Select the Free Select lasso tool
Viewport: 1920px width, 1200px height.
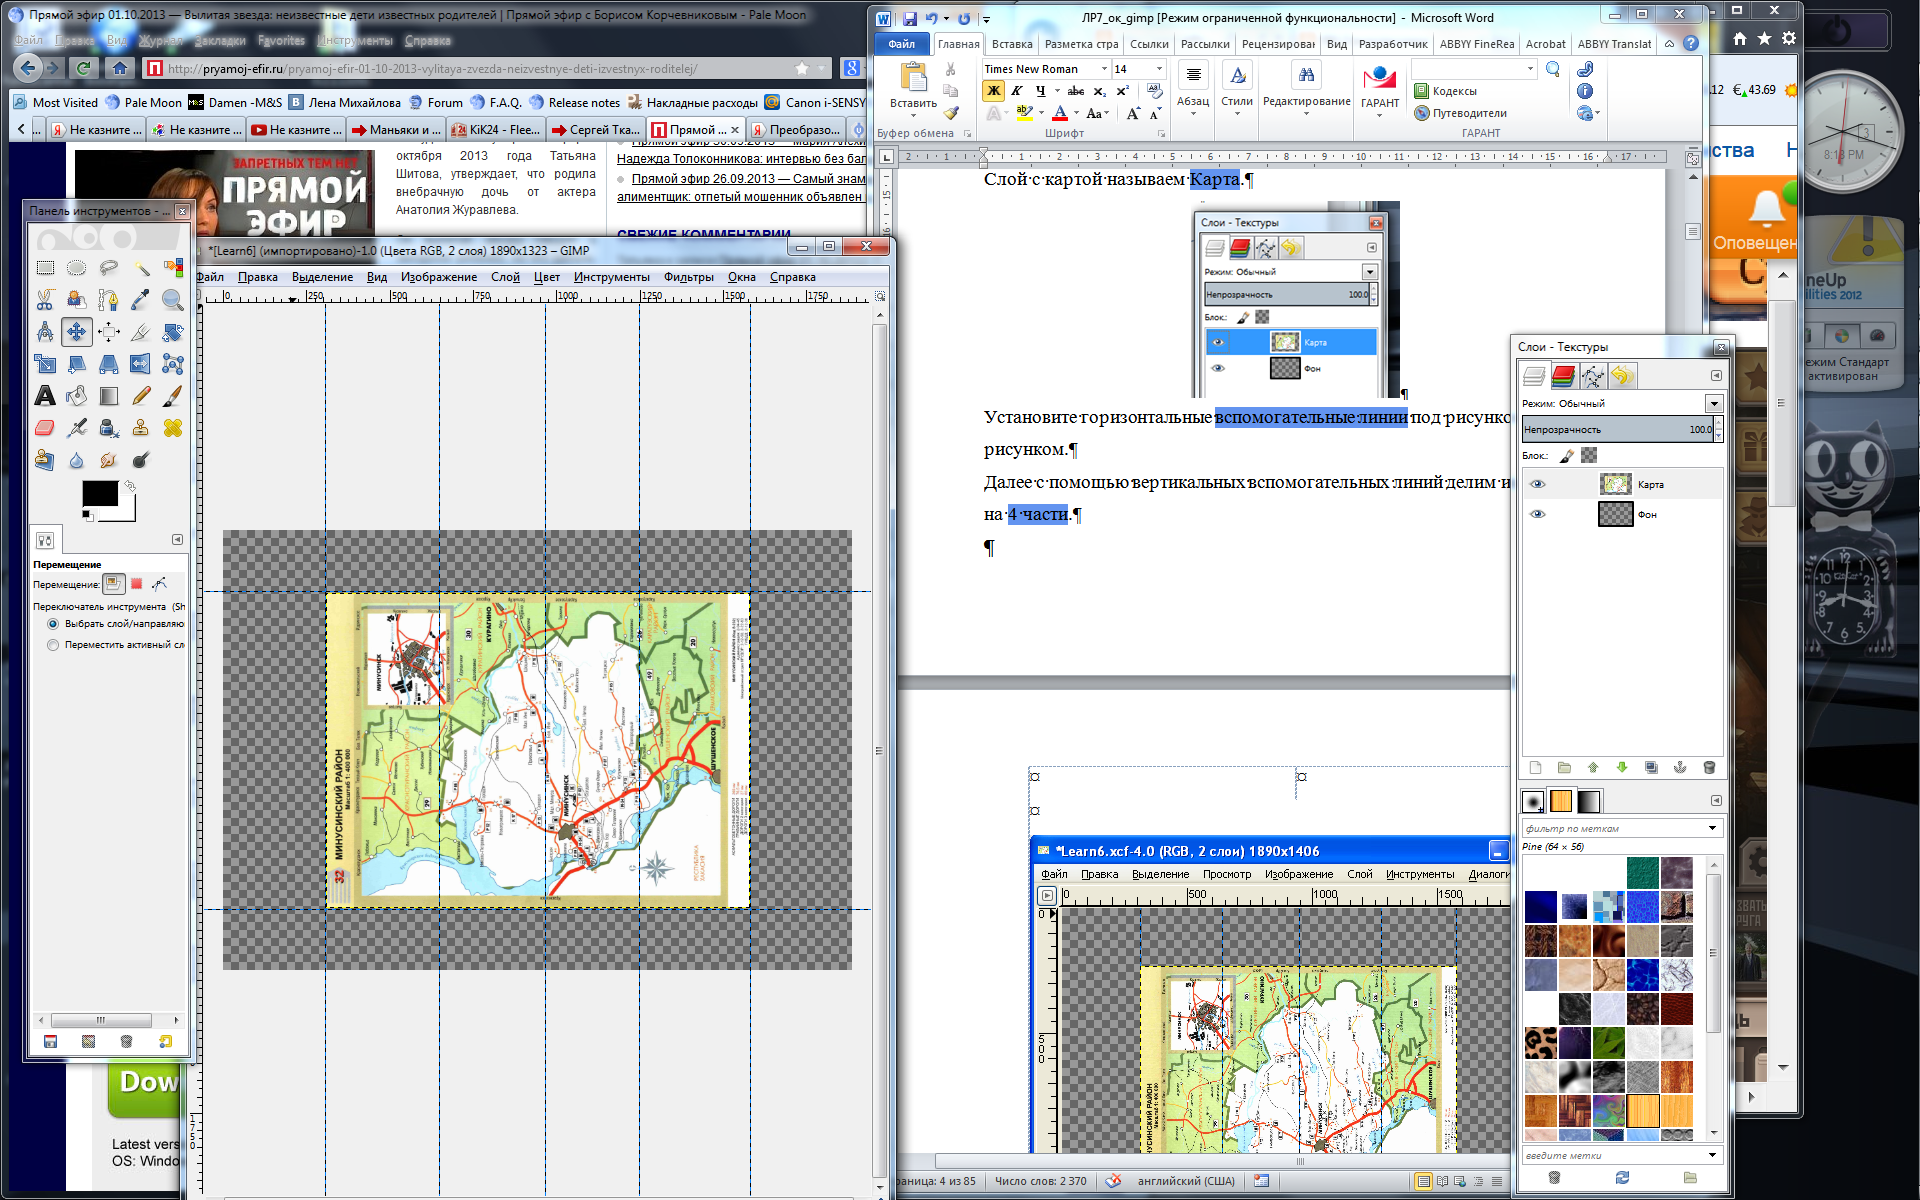[109, 268]
